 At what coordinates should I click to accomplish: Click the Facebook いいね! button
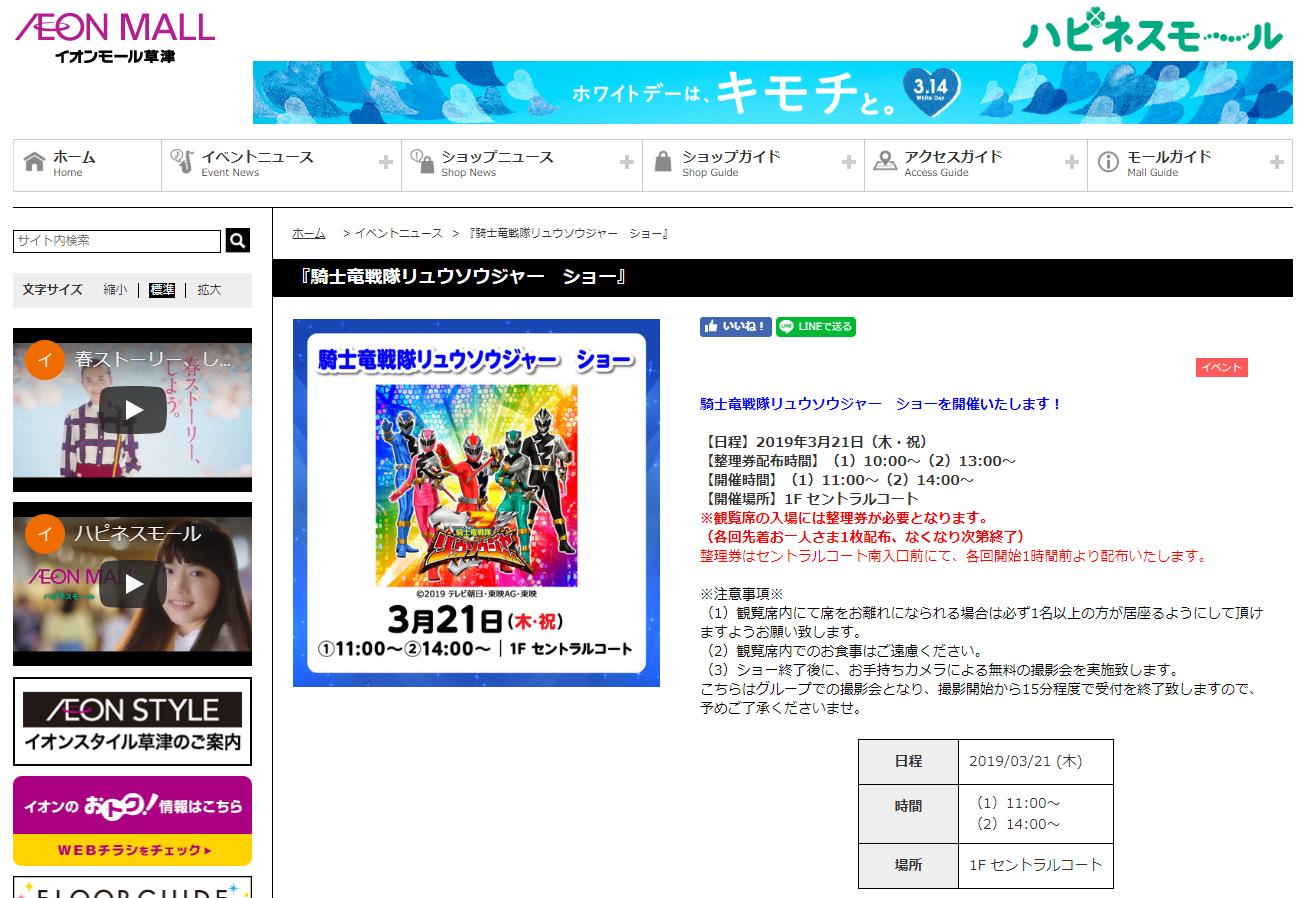click(x=736, y=326)
